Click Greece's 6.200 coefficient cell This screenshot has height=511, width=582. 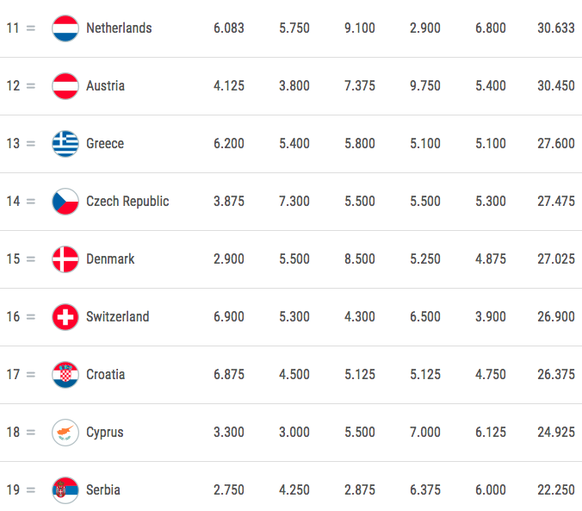pos(229,144)
